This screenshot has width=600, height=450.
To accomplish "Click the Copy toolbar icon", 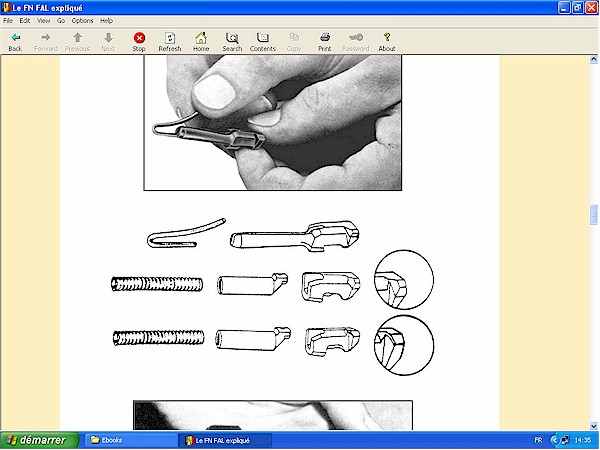I will 294,42.
